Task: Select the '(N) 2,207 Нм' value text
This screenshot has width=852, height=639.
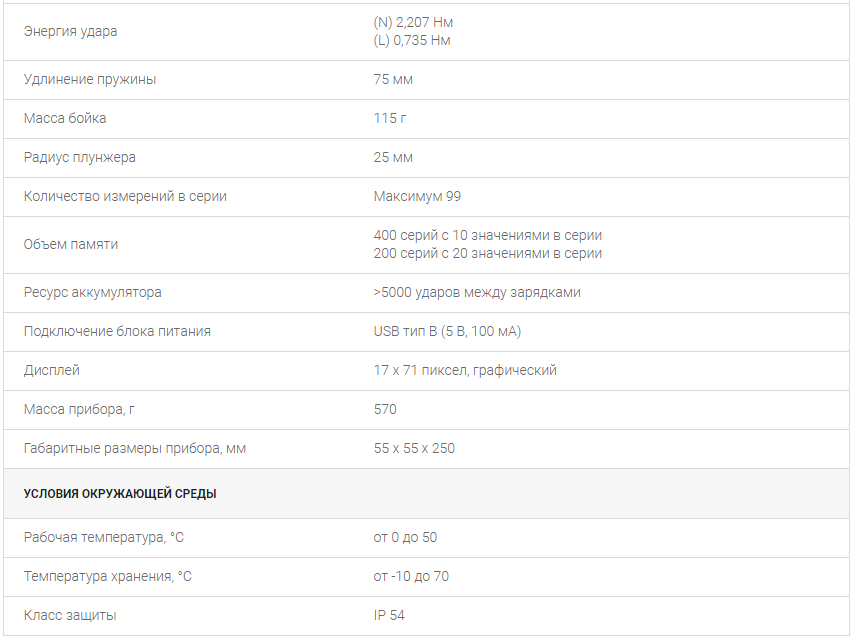Action: pyautogui.click(x=413, y=22)
